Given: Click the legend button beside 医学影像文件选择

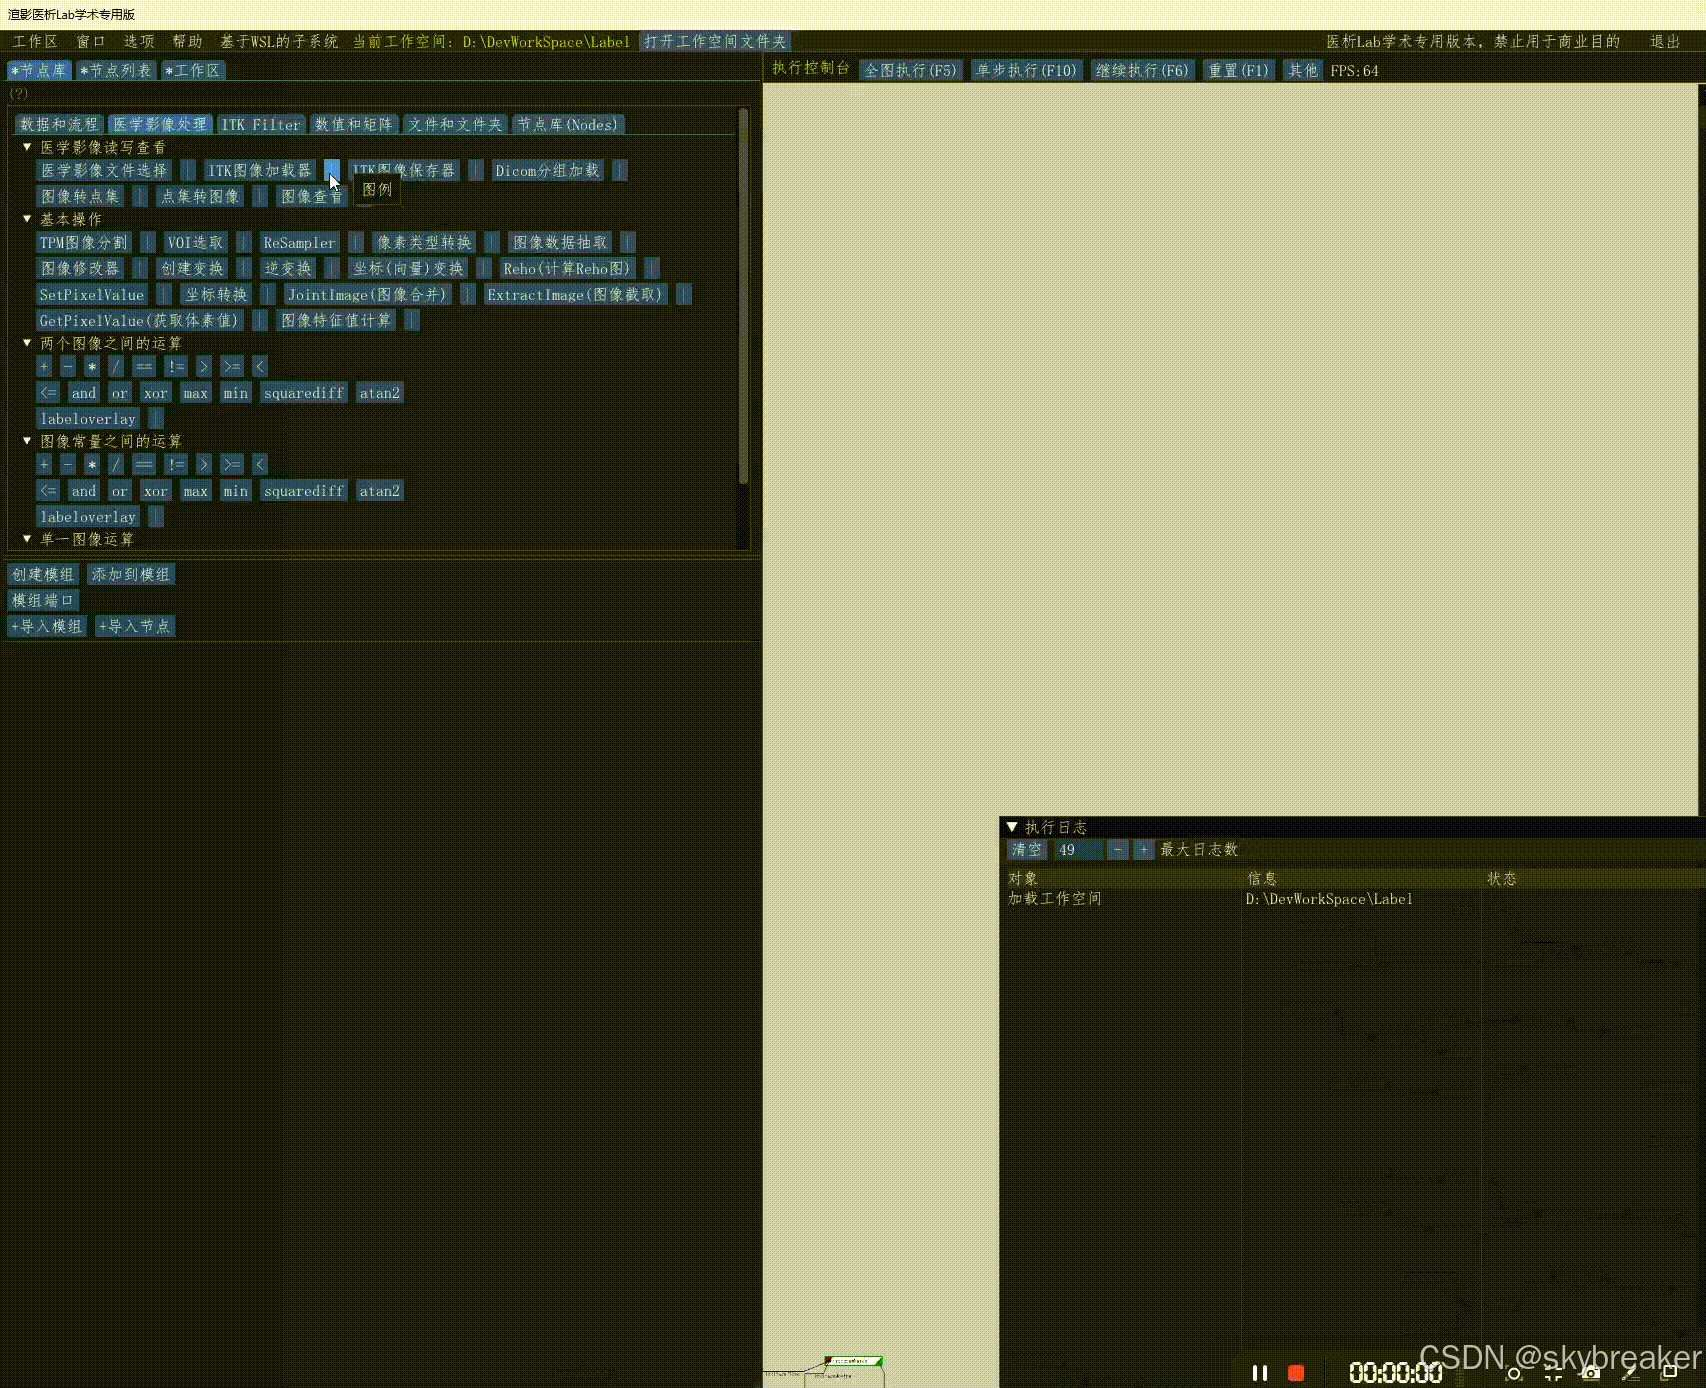Looking at the screenshot, I should click(188, 171).
